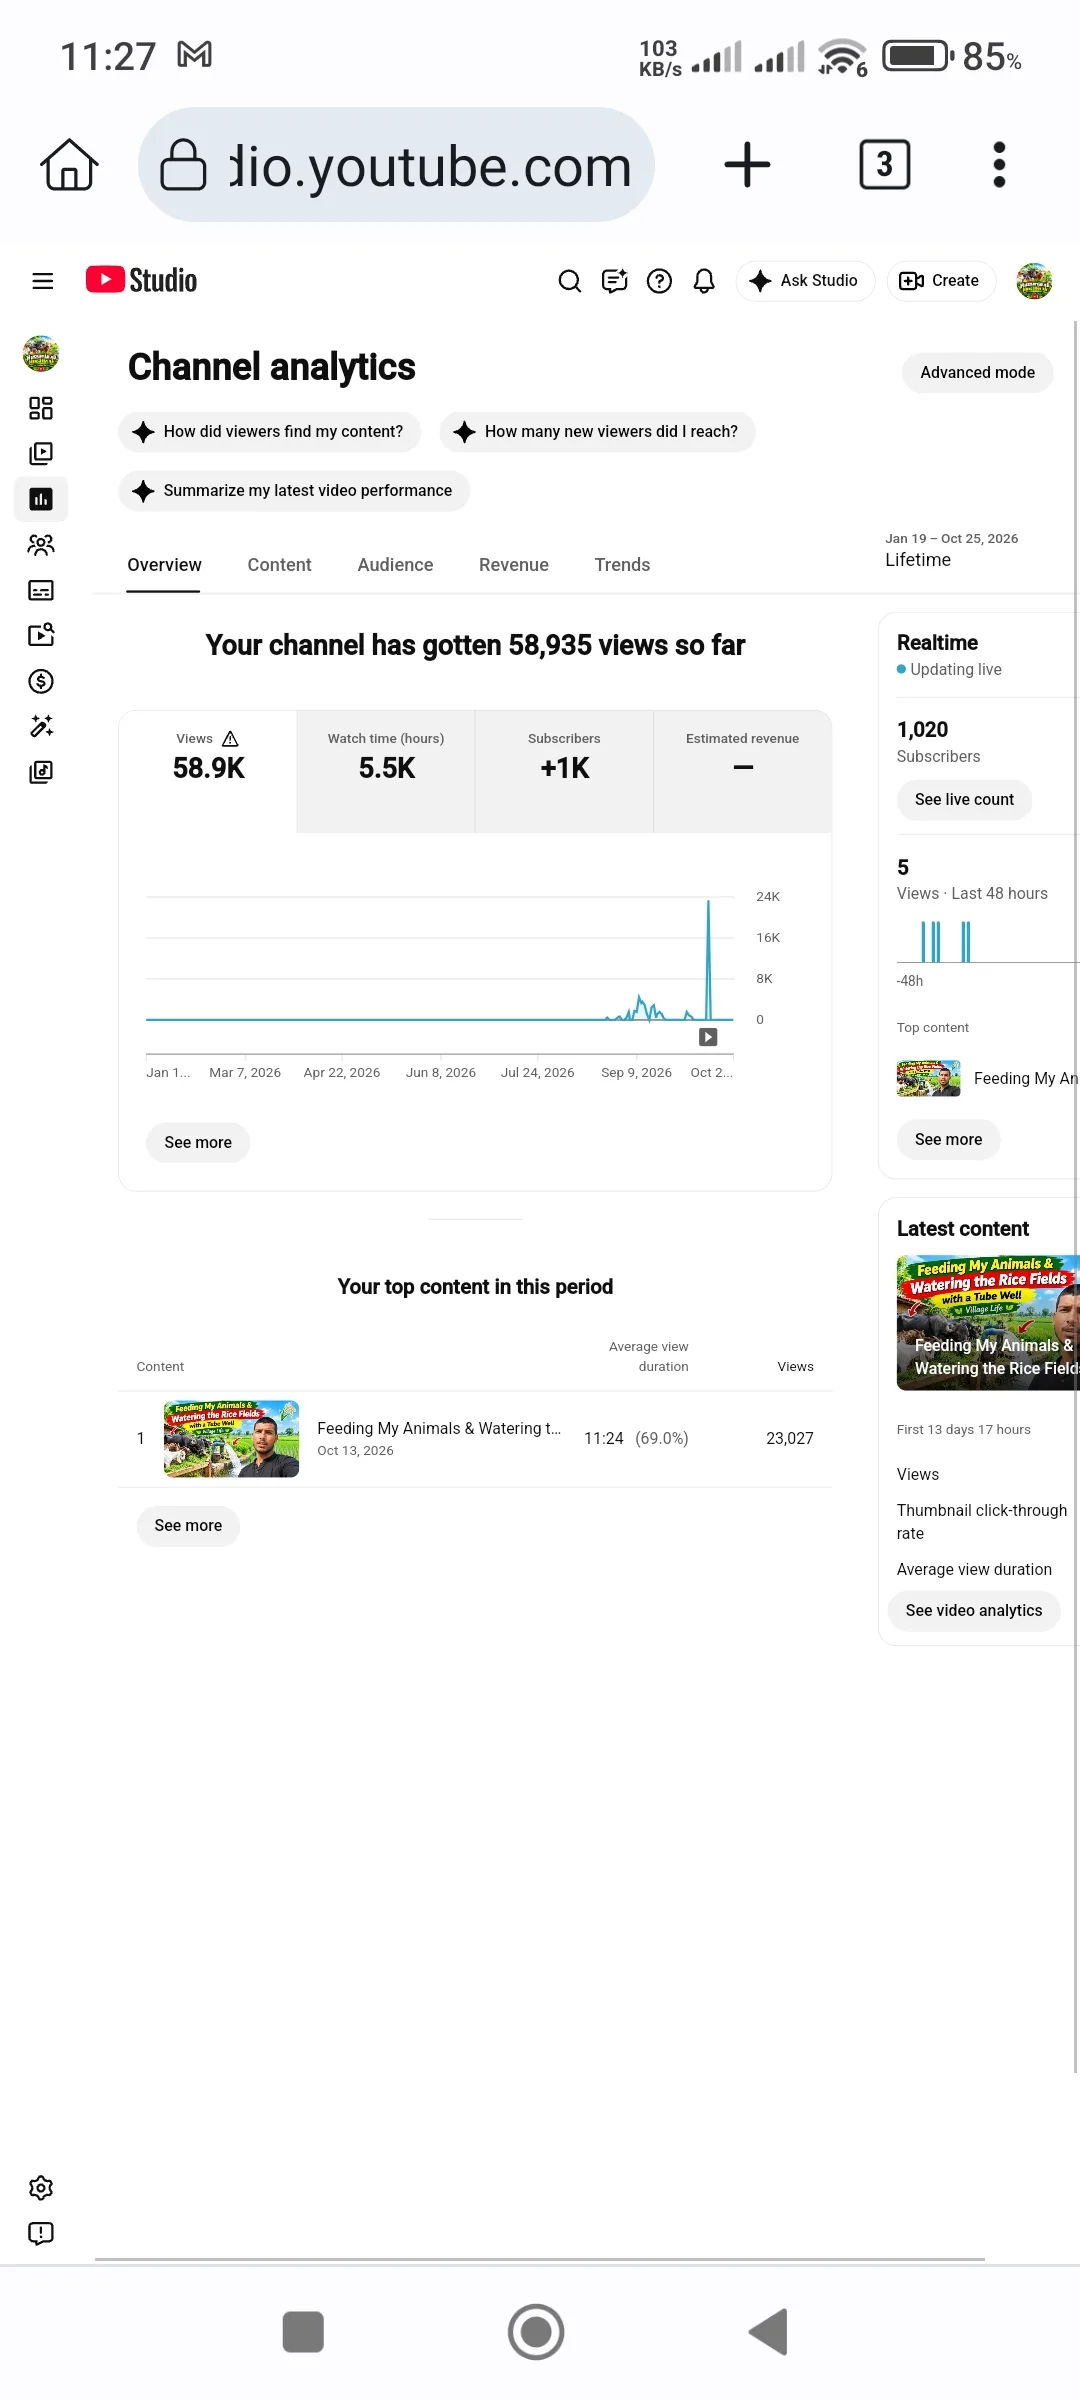This screenshot has width=1080, height=2400.
Task: Open Realtime top content thumbnail
Action: coord(928,1078)
